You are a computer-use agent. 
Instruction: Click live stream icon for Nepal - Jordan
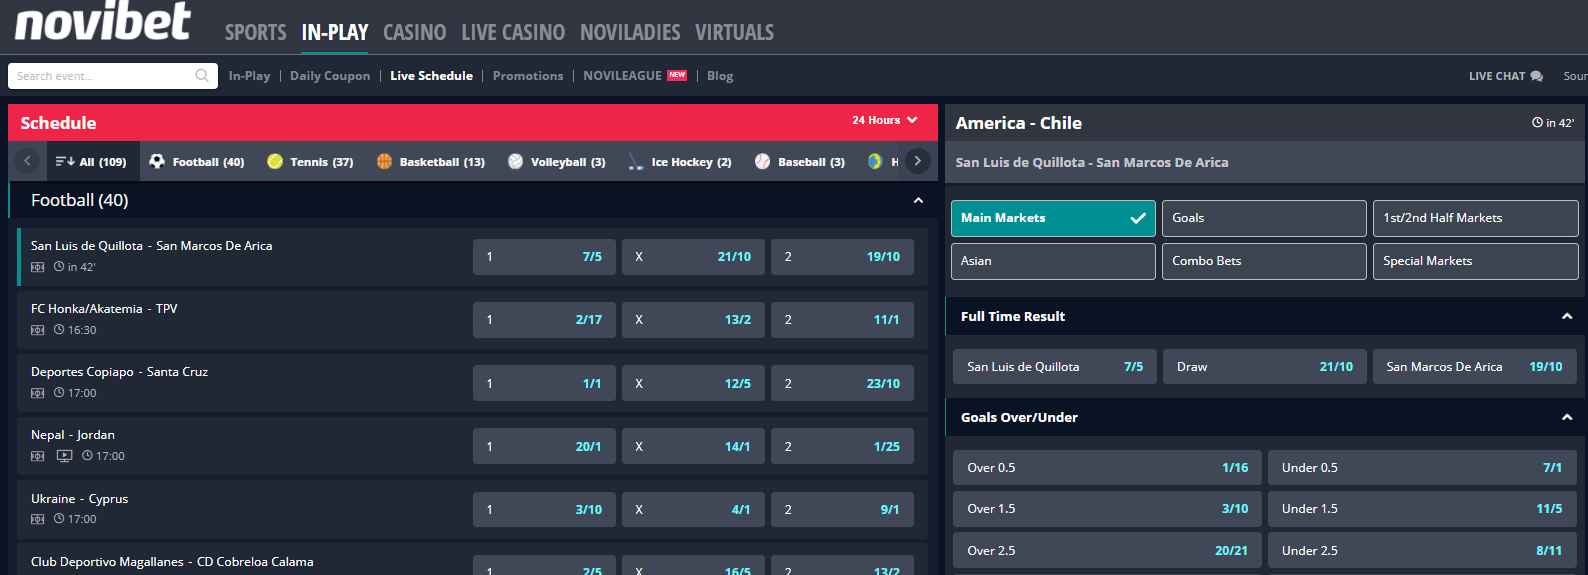[x=64, y=456]
